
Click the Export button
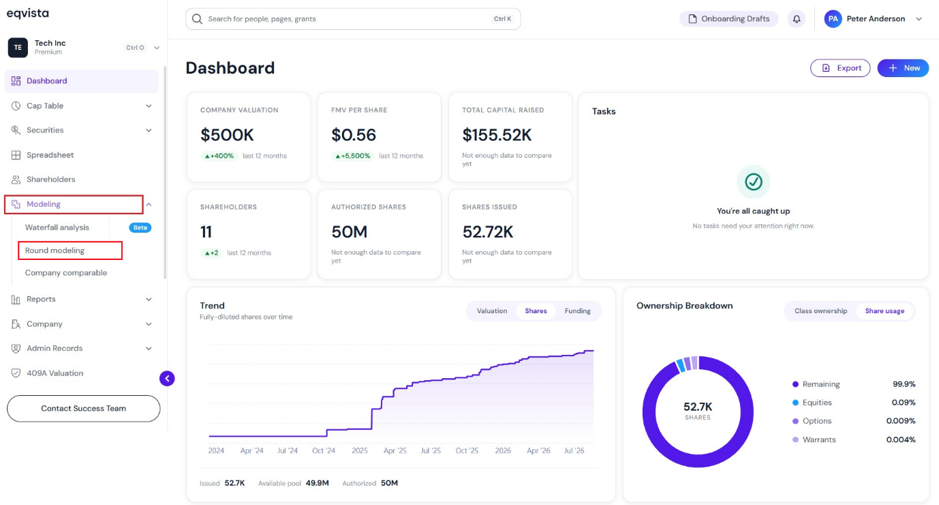(x=840, y=68)
